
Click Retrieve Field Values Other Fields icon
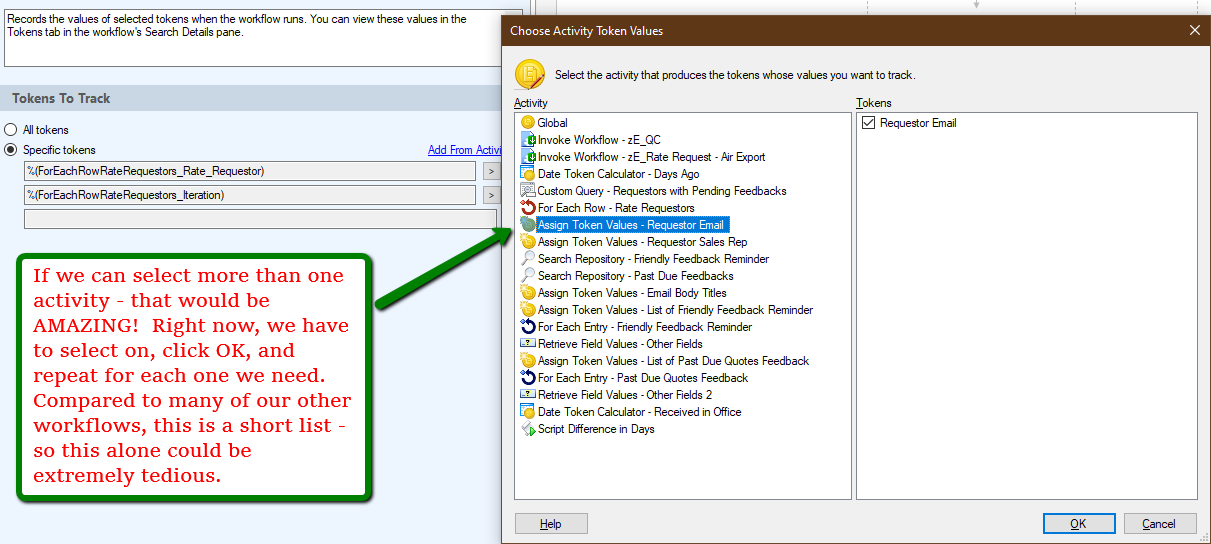(x=527, y=344)
